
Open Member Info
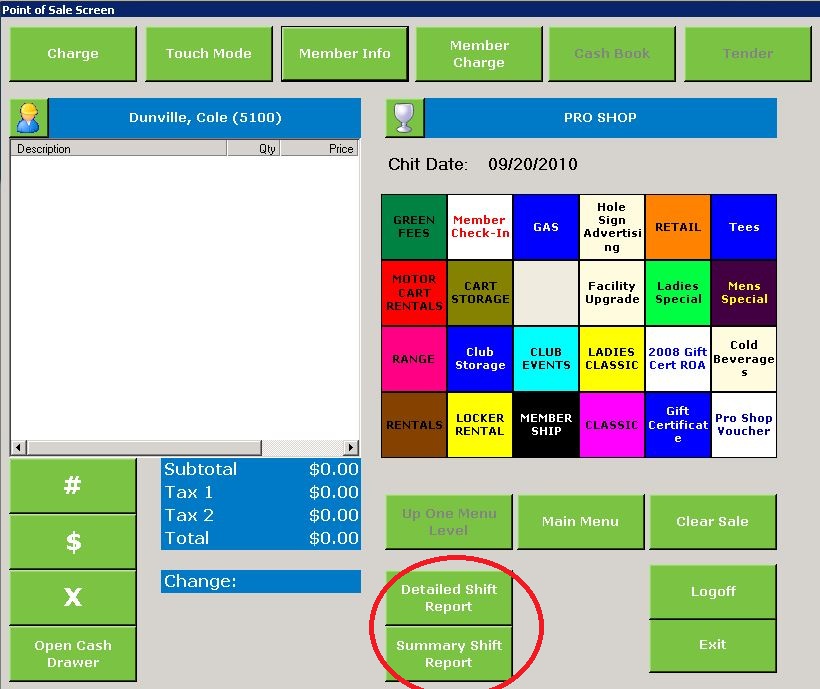[344, 53]
